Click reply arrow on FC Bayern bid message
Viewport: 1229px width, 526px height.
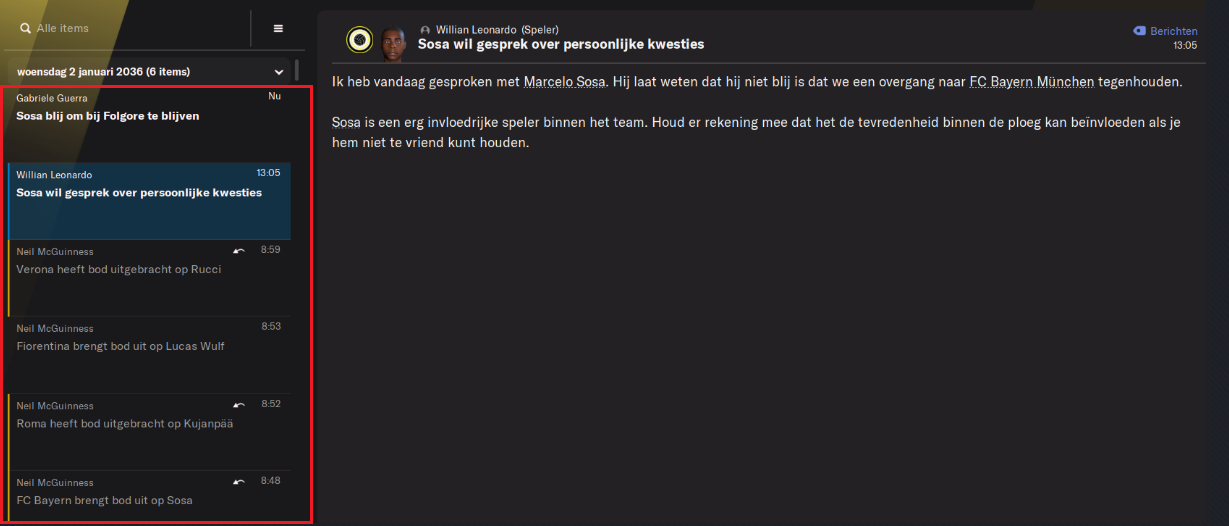tap(238, 481)
